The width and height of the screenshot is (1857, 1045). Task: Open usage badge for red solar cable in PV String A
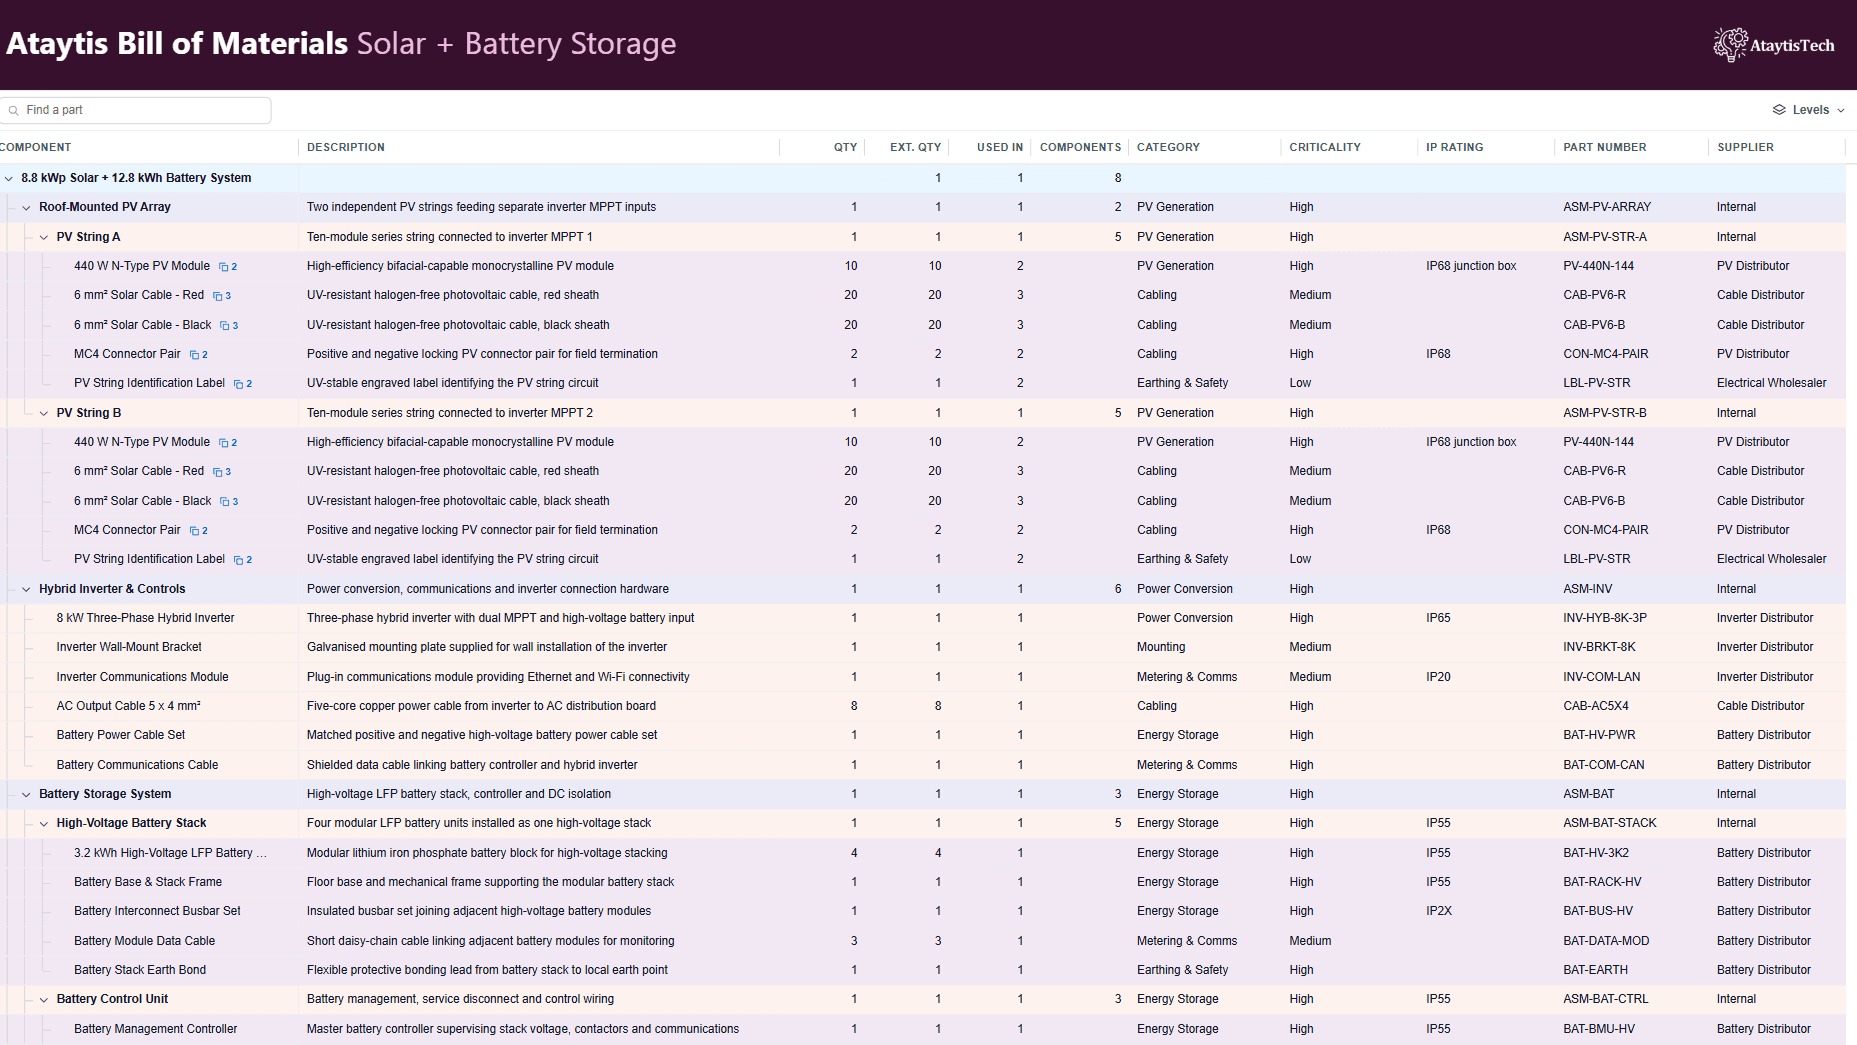point(222,296)
